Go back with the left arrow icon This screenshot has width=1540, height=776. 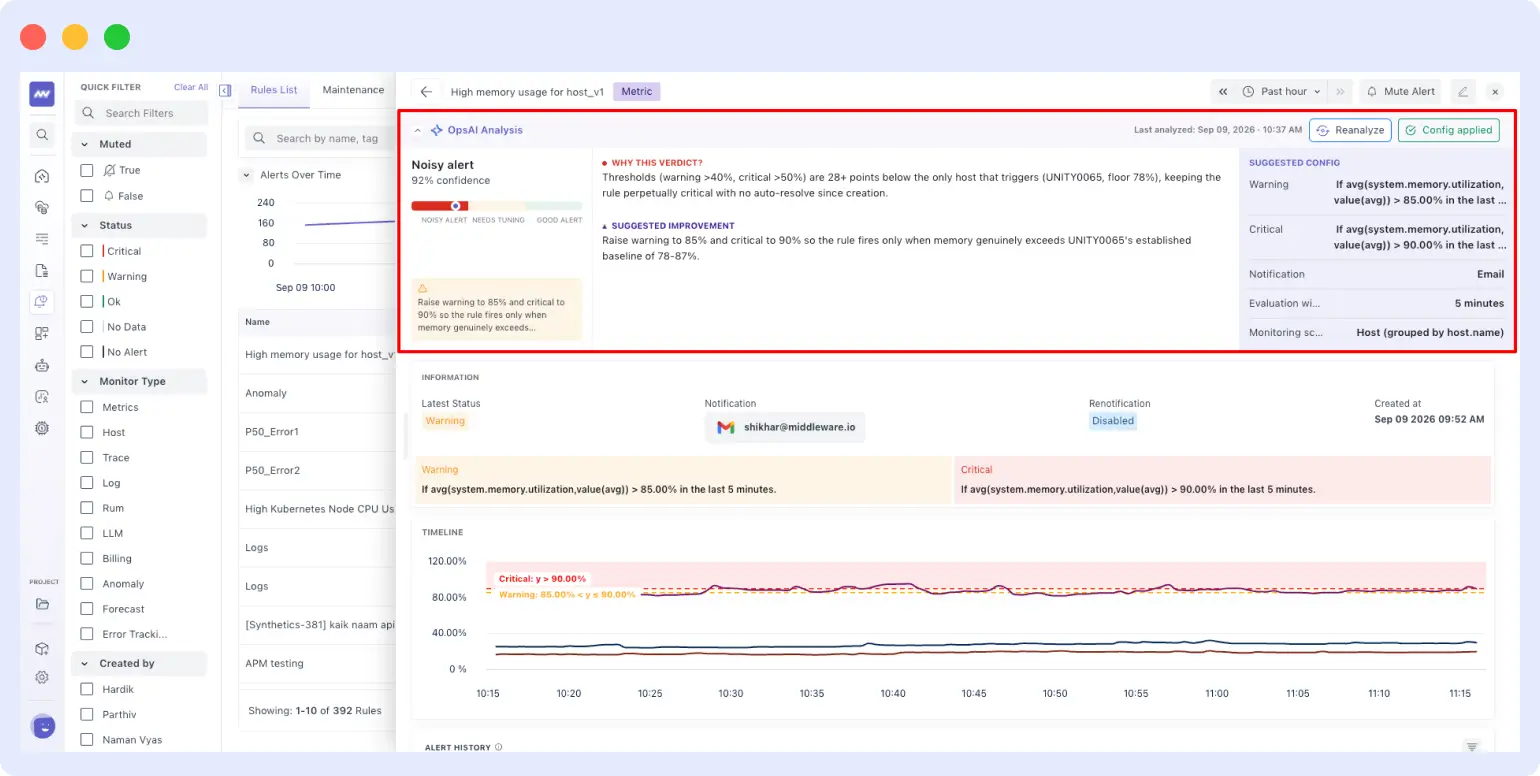point(426,91)
